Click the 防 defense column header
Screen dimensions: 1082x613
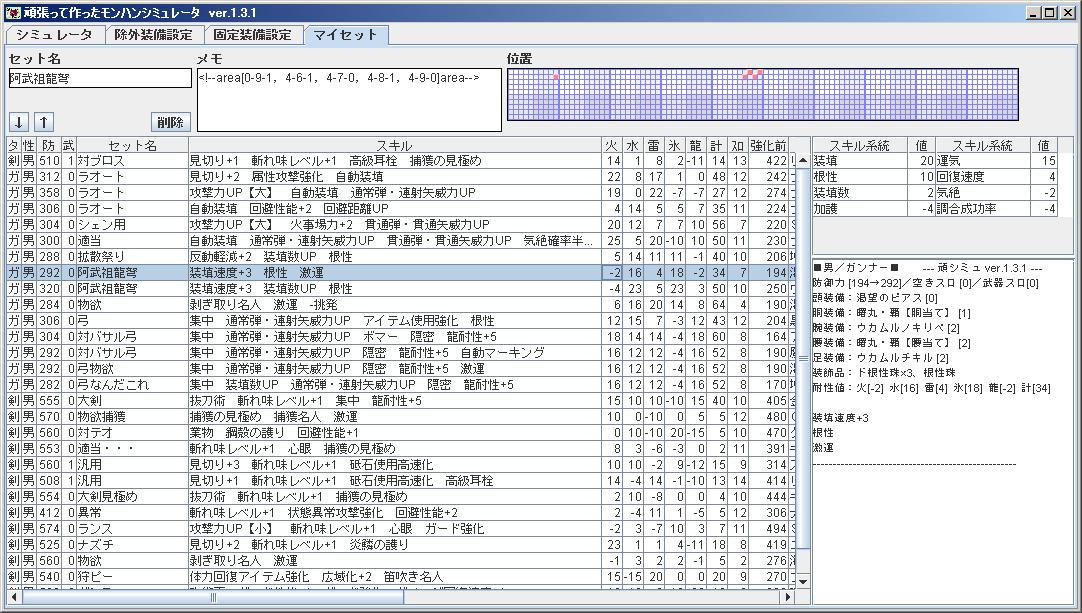pos(48,146)
